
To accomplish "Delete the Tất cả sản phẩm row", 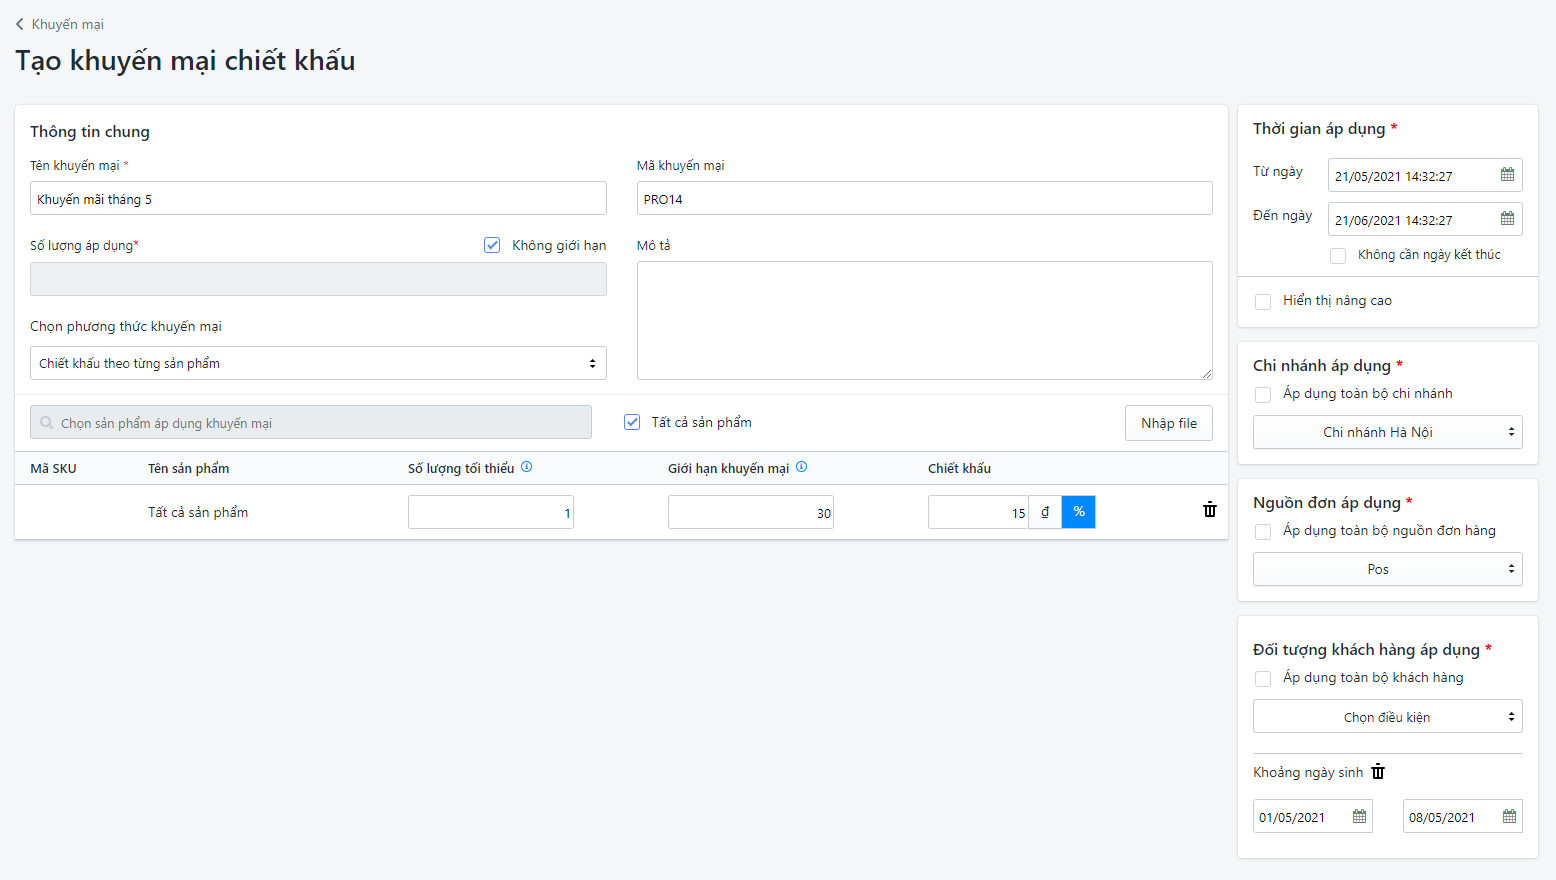I will pyautogui.click(x=1209, y=510).
